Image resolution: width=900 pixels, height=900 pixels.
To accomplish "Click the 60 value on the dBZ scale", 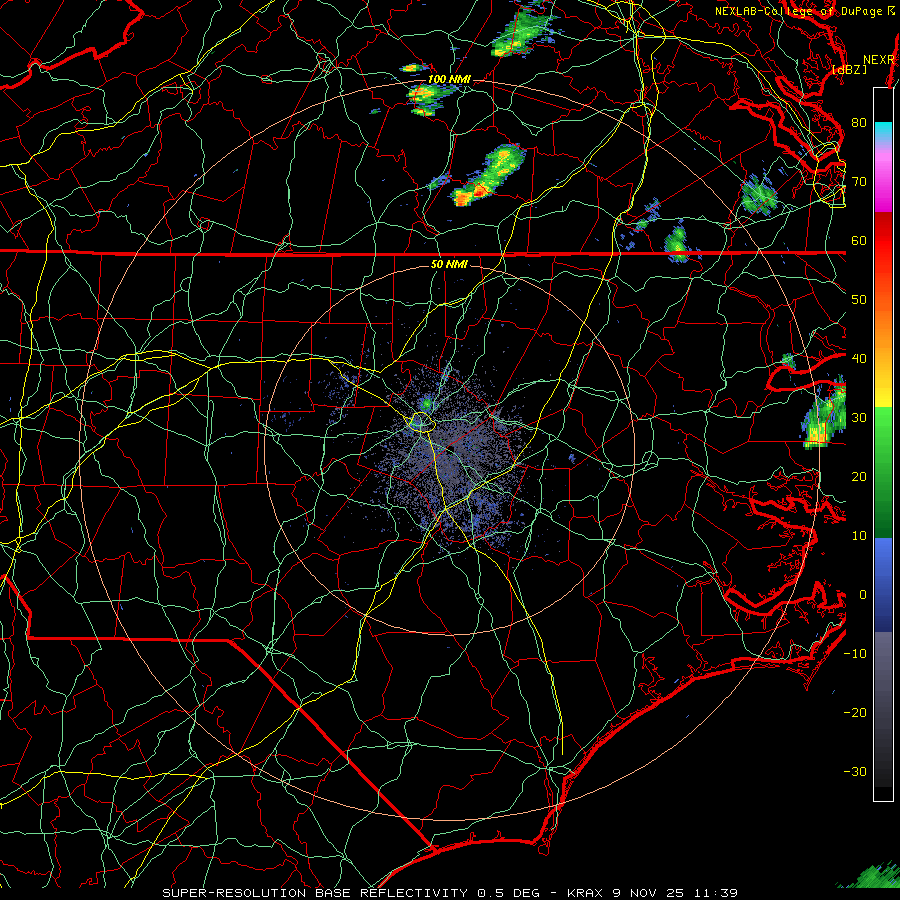I will coord(859,240).
